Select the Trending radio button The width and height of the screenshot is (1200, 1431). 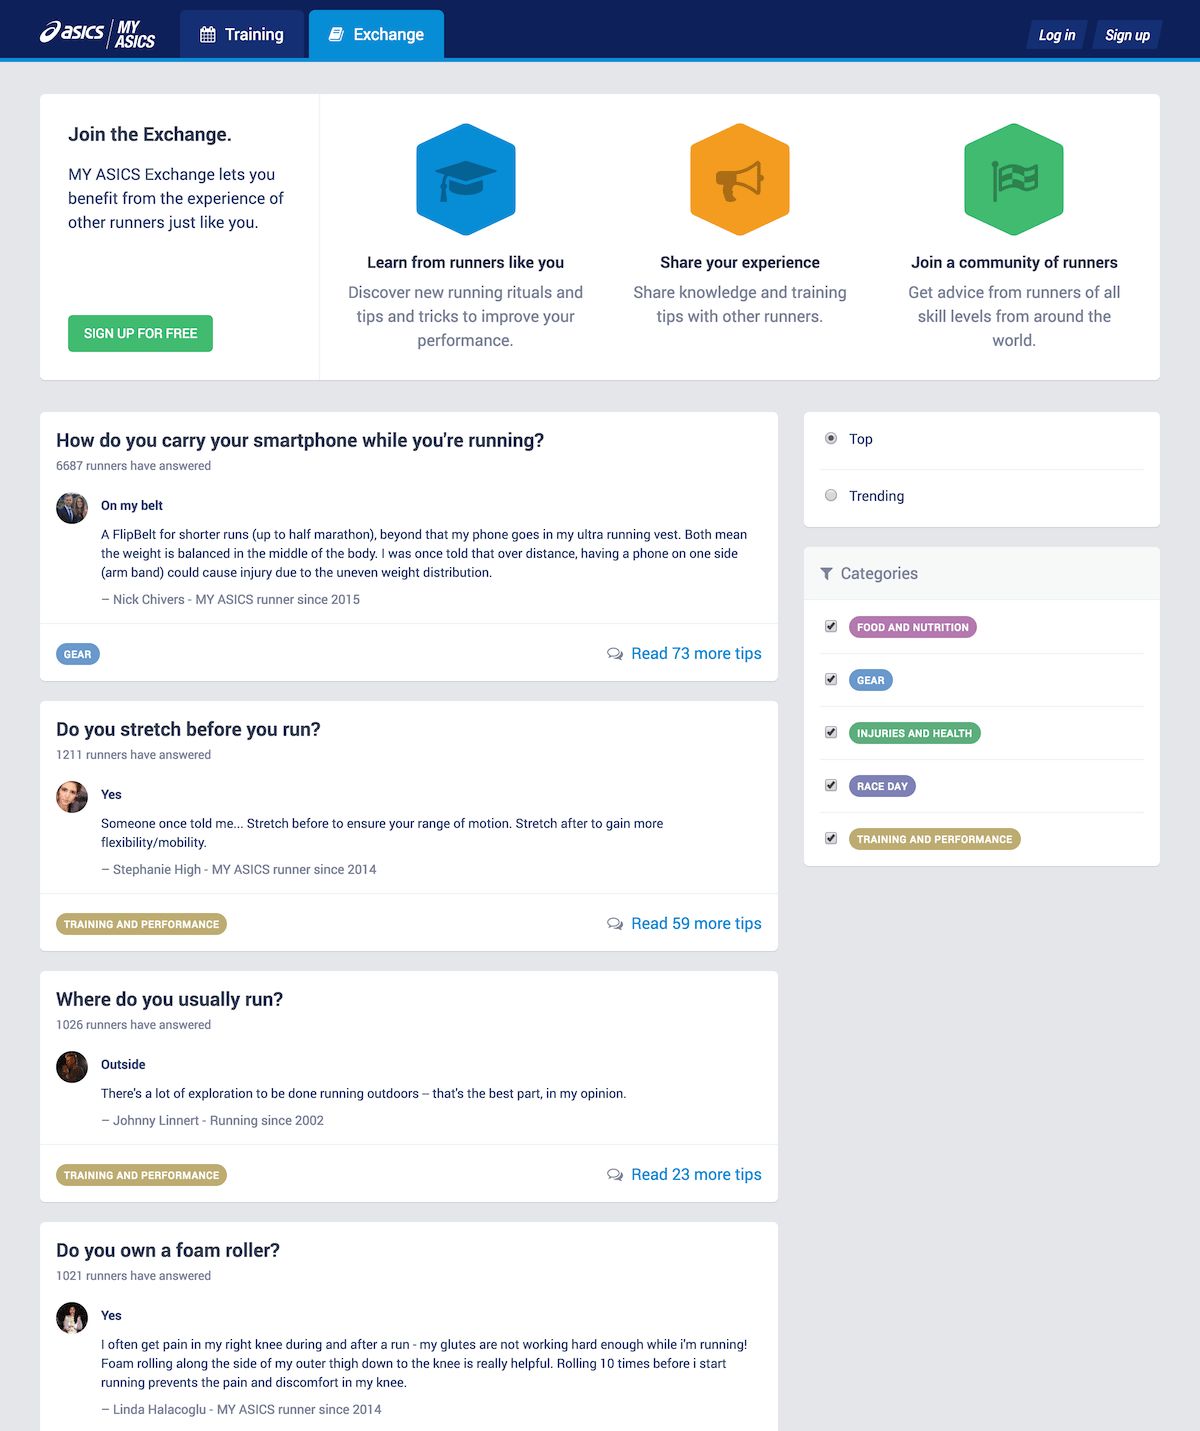tap(831, 495)
